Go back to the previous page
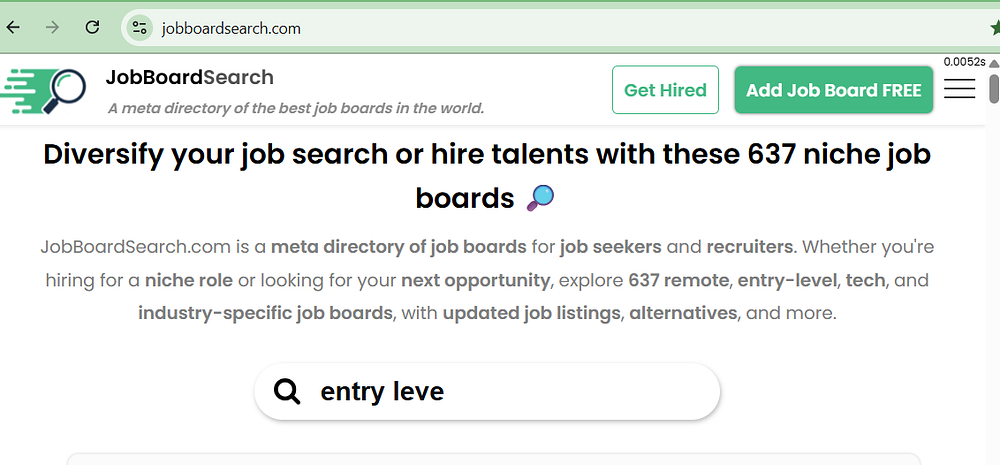 pyautogui.click(x=13, y=27)
